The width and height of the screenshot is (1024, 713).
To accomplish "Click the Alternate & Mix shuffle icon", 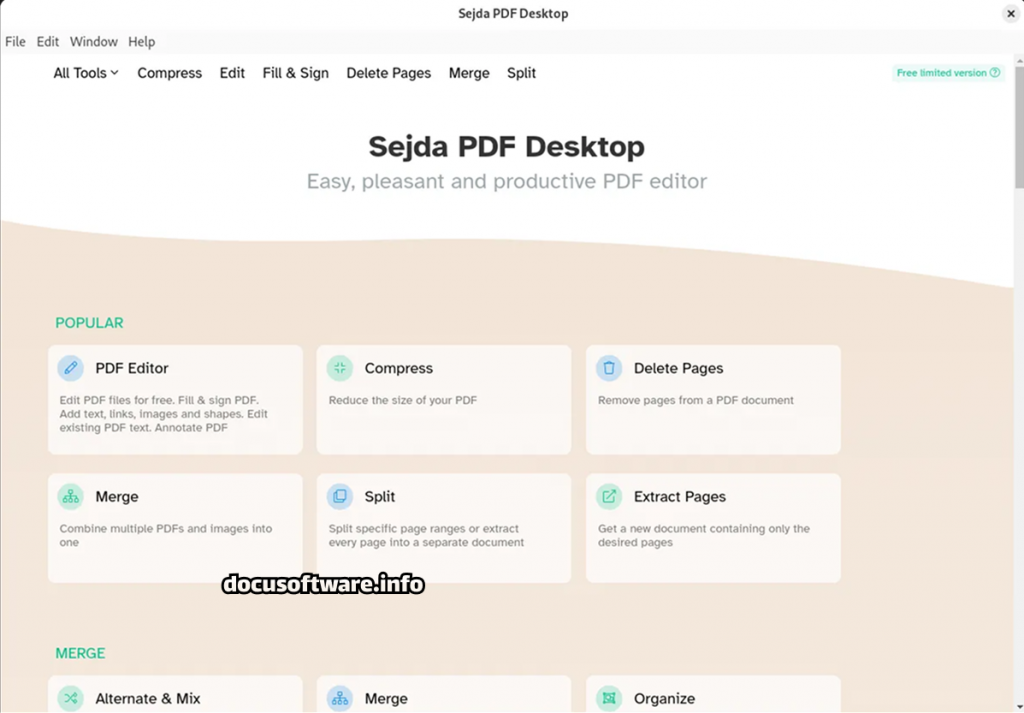I will (70, 698).
